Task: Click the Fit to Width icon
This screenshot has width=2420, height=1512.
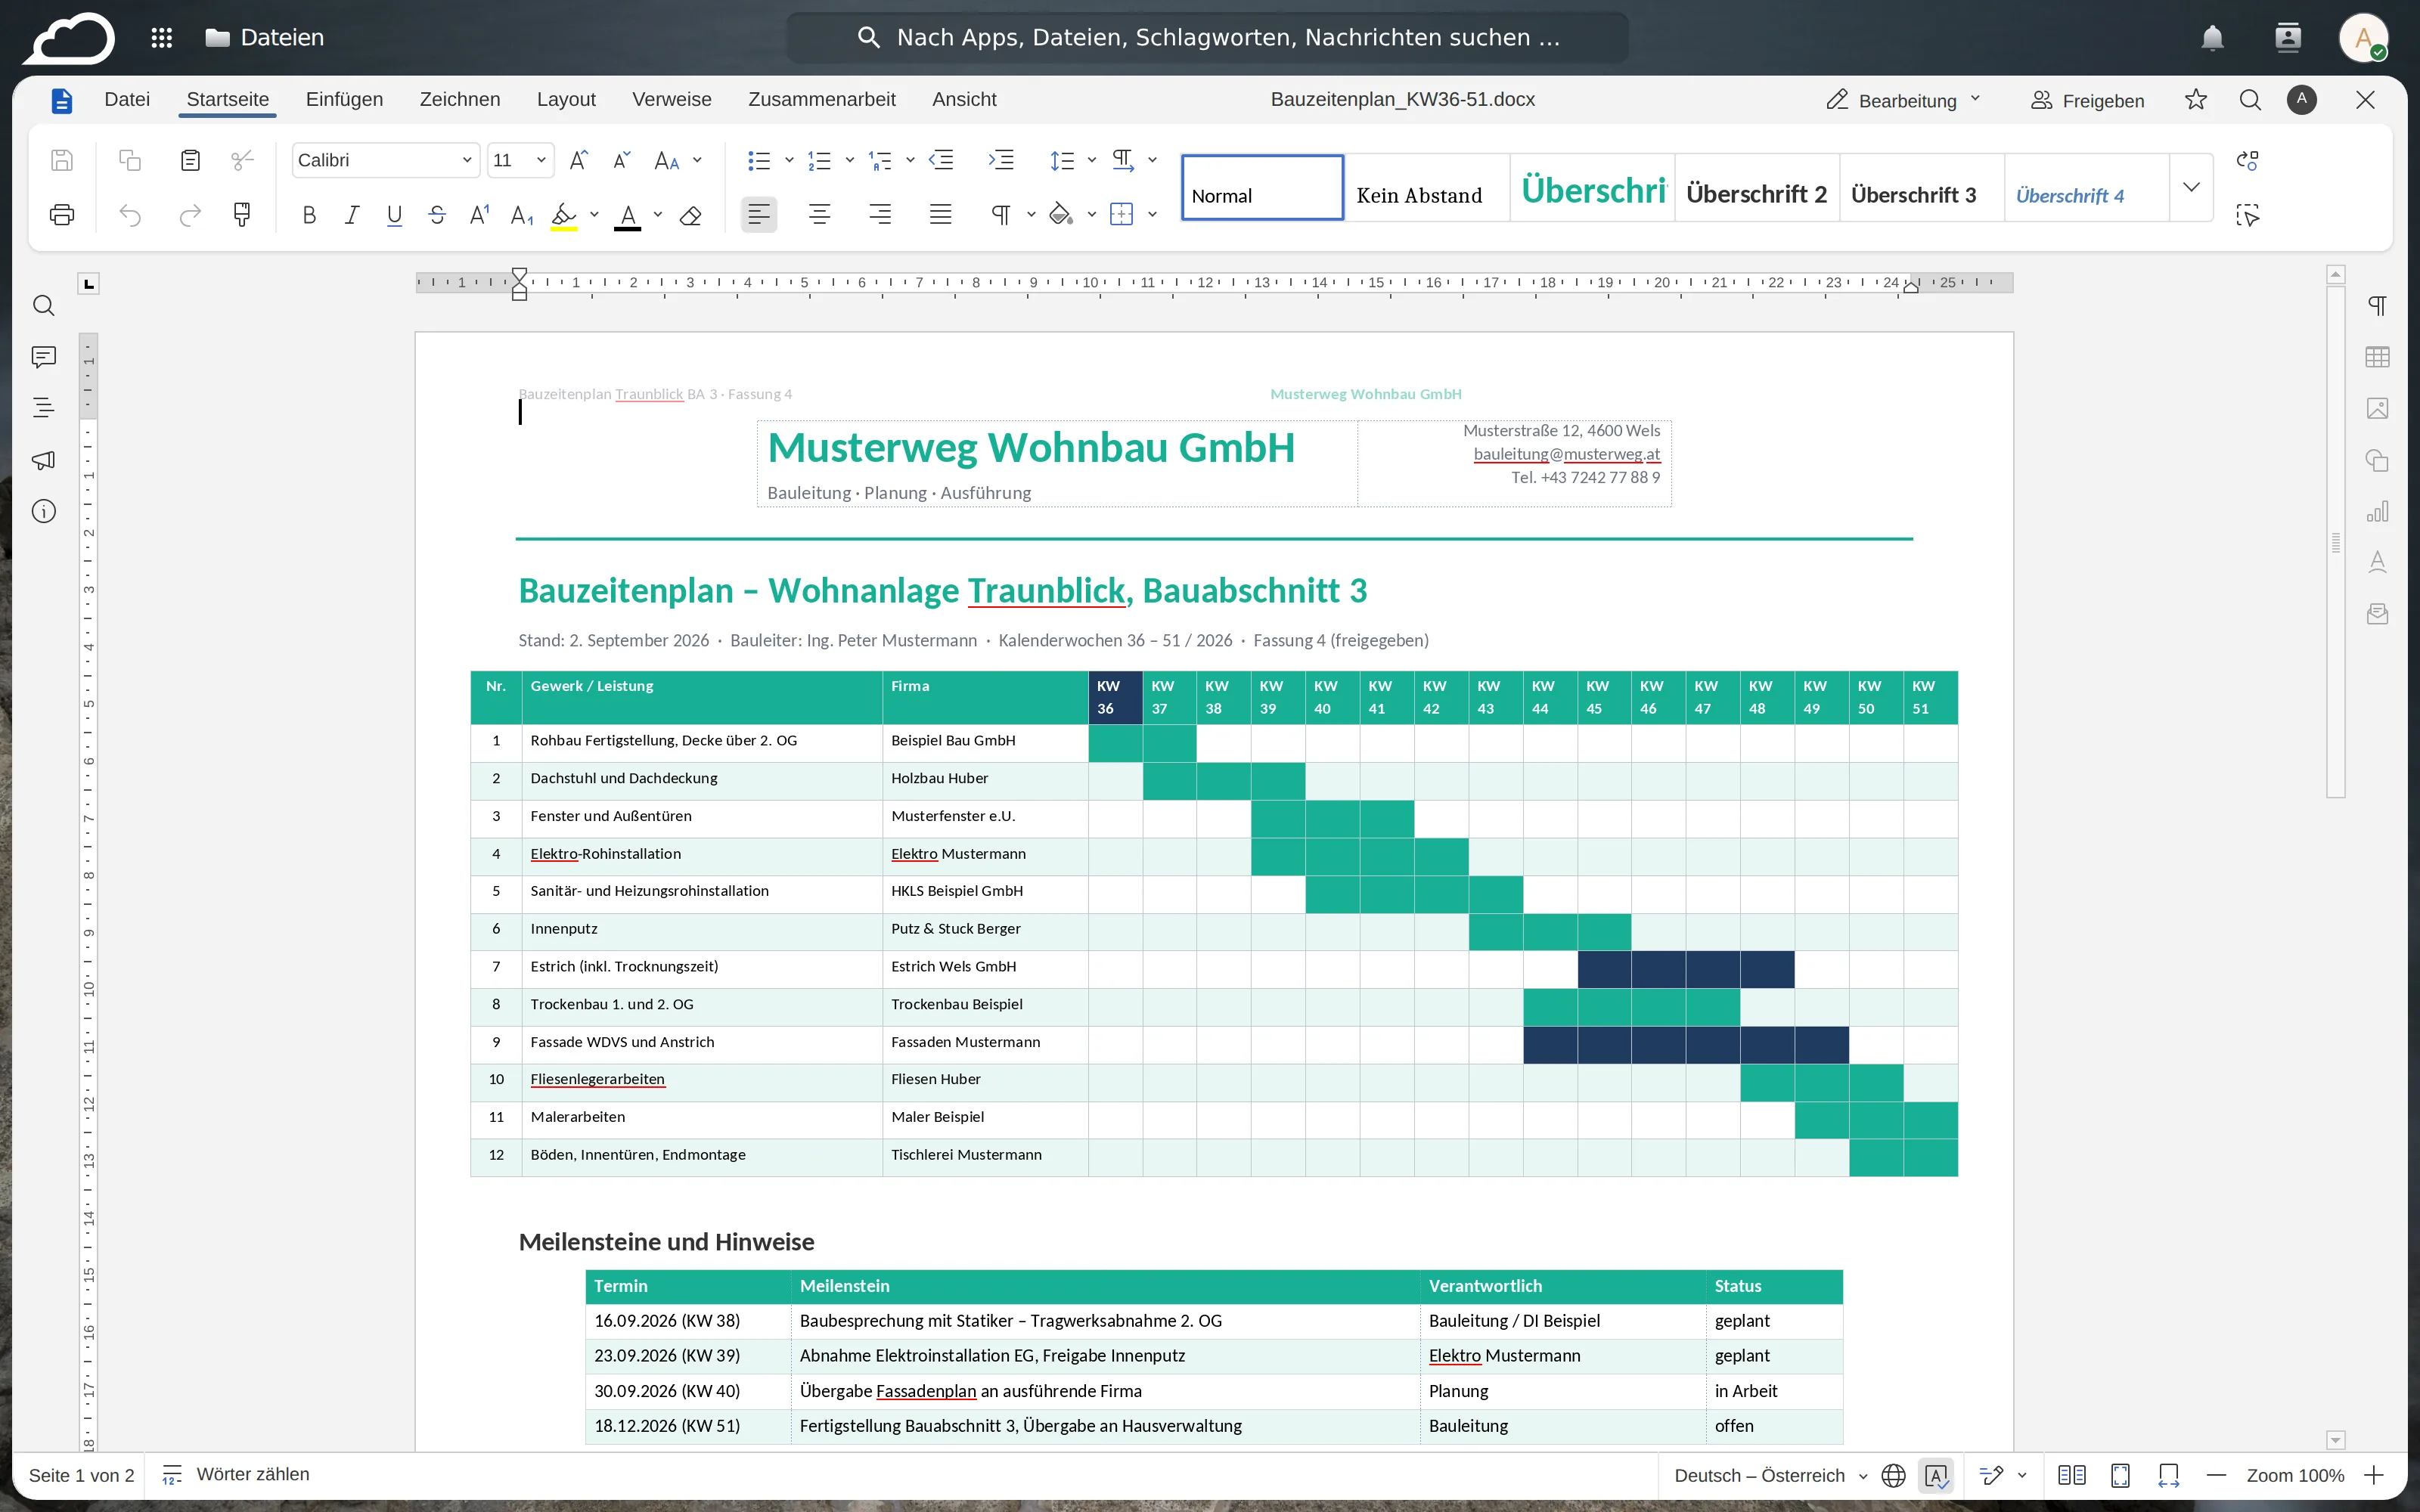Action: pos(2169,1475)
